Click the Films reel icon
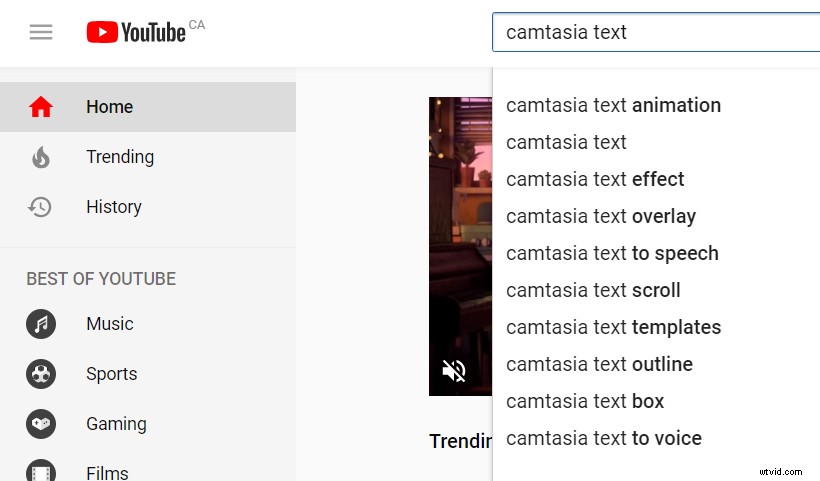Viewport: 820px width, 481px height. (x=41, y=471)
